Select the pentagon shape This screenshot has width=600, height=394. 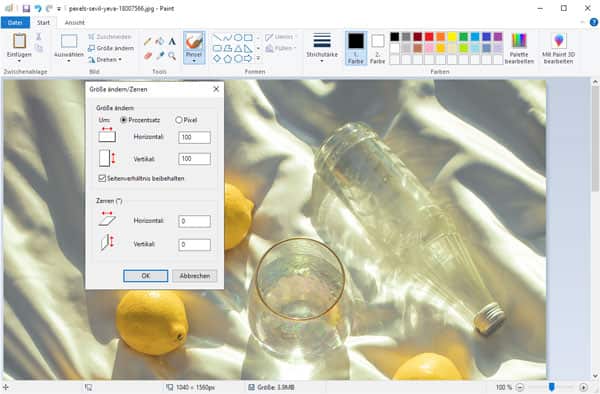pos(227,59)
